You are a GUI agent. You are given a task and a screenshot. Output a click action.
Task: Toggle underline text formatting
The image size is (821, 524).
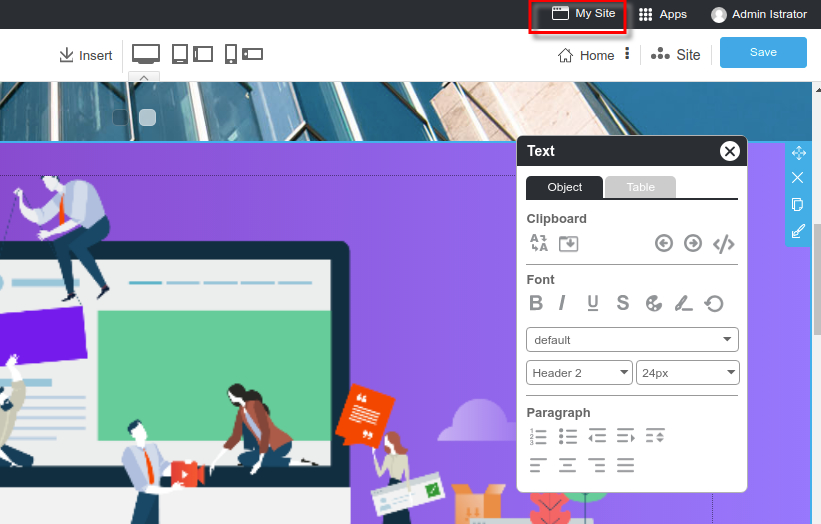coord(593,303)
